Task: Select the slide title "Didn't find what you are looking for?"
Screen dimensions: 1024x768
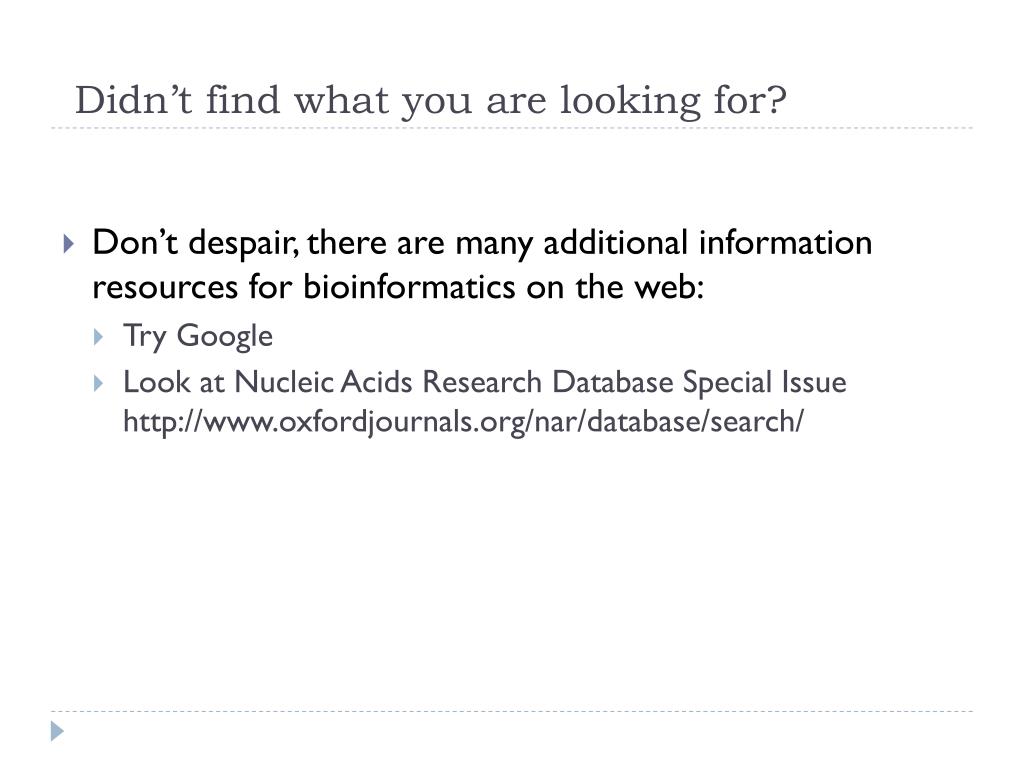Action: 431,101
